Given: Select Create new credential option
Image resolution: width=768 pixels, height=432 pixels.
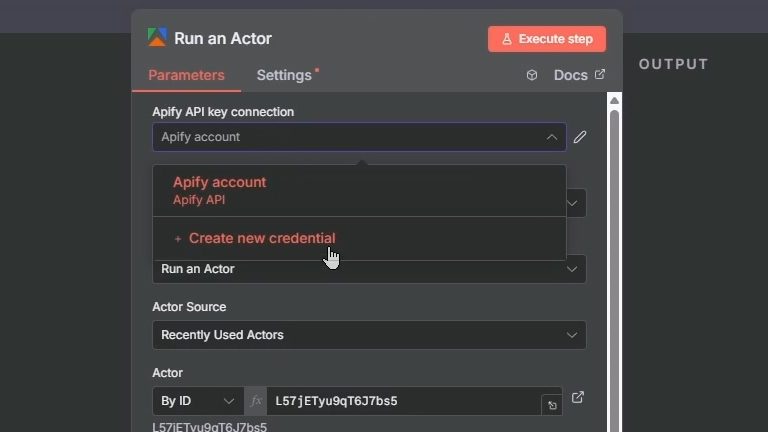Looking at the screenshot, I should (261, 238).
